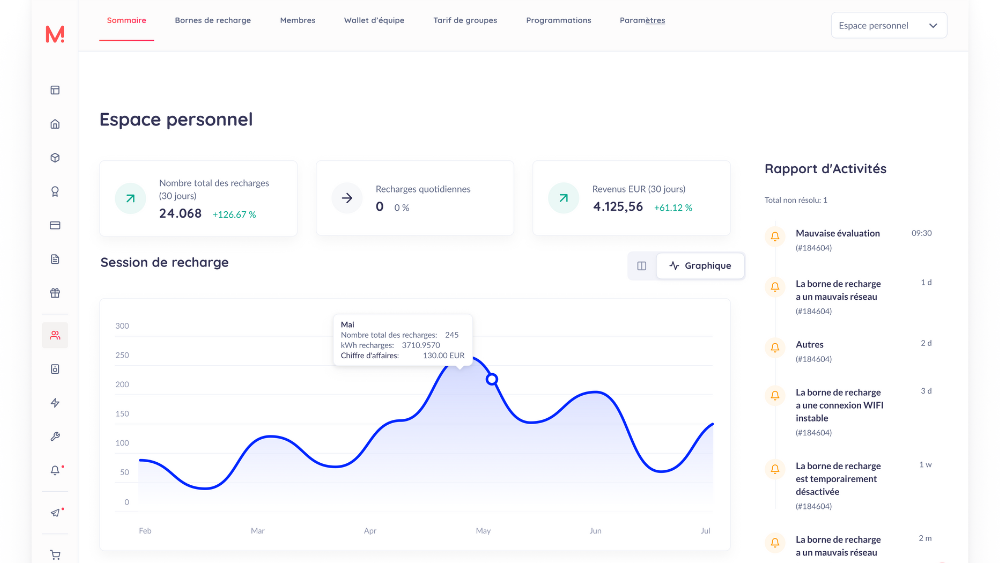
Task: Click the +61.12 % growth value
Action: (x=673, y=208)
